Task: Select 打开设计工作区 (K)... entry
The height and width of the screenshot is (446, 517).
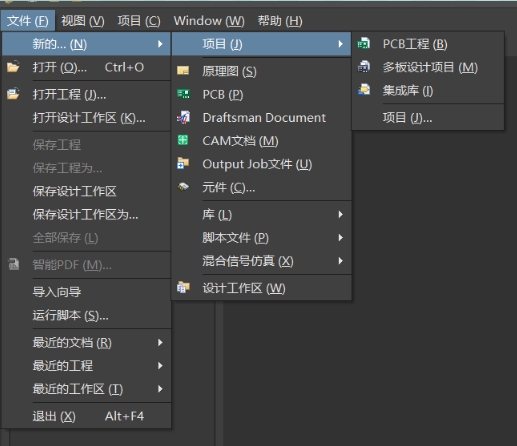Action: (86, 118)
